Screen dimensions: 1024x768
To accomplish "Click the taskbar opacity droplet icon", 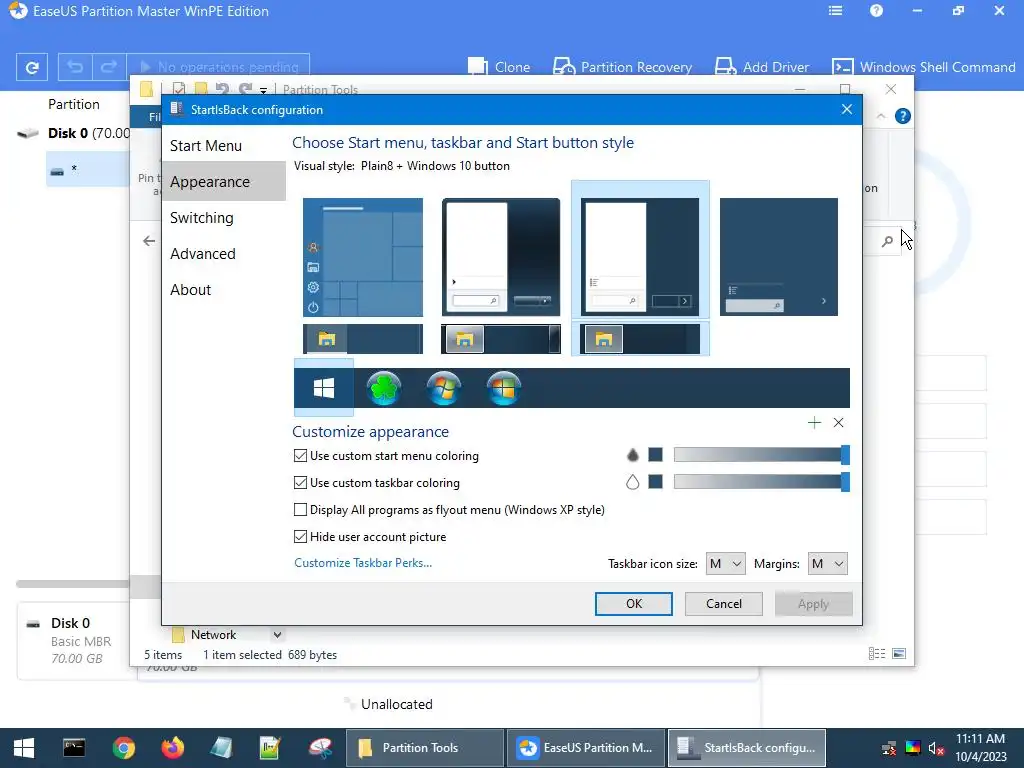I will pyautogui.click(x=632, y=482).
